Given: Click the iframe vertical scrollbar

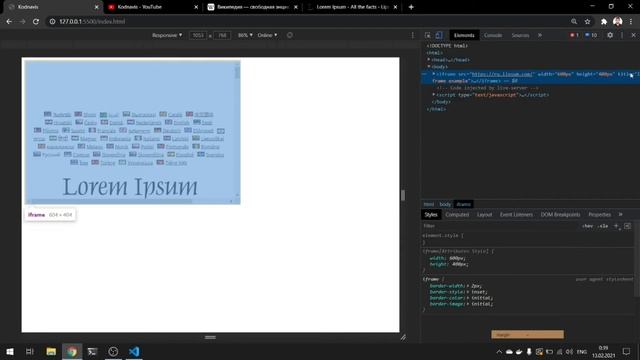Looking at the screenshot, I should [237, 131].
